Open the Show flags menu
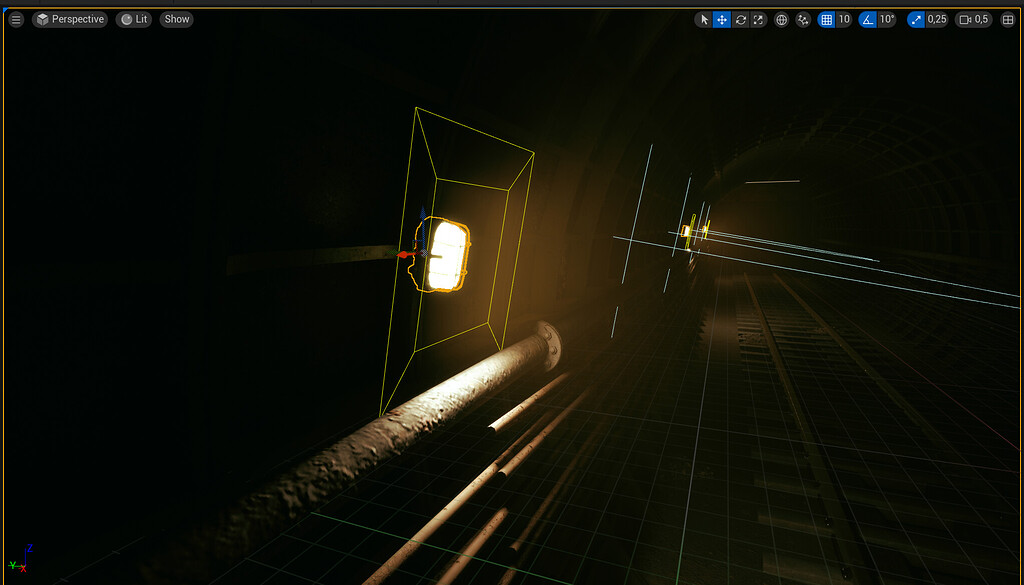Viewport: 1024px width, 585px height. [x=177, y=19]
